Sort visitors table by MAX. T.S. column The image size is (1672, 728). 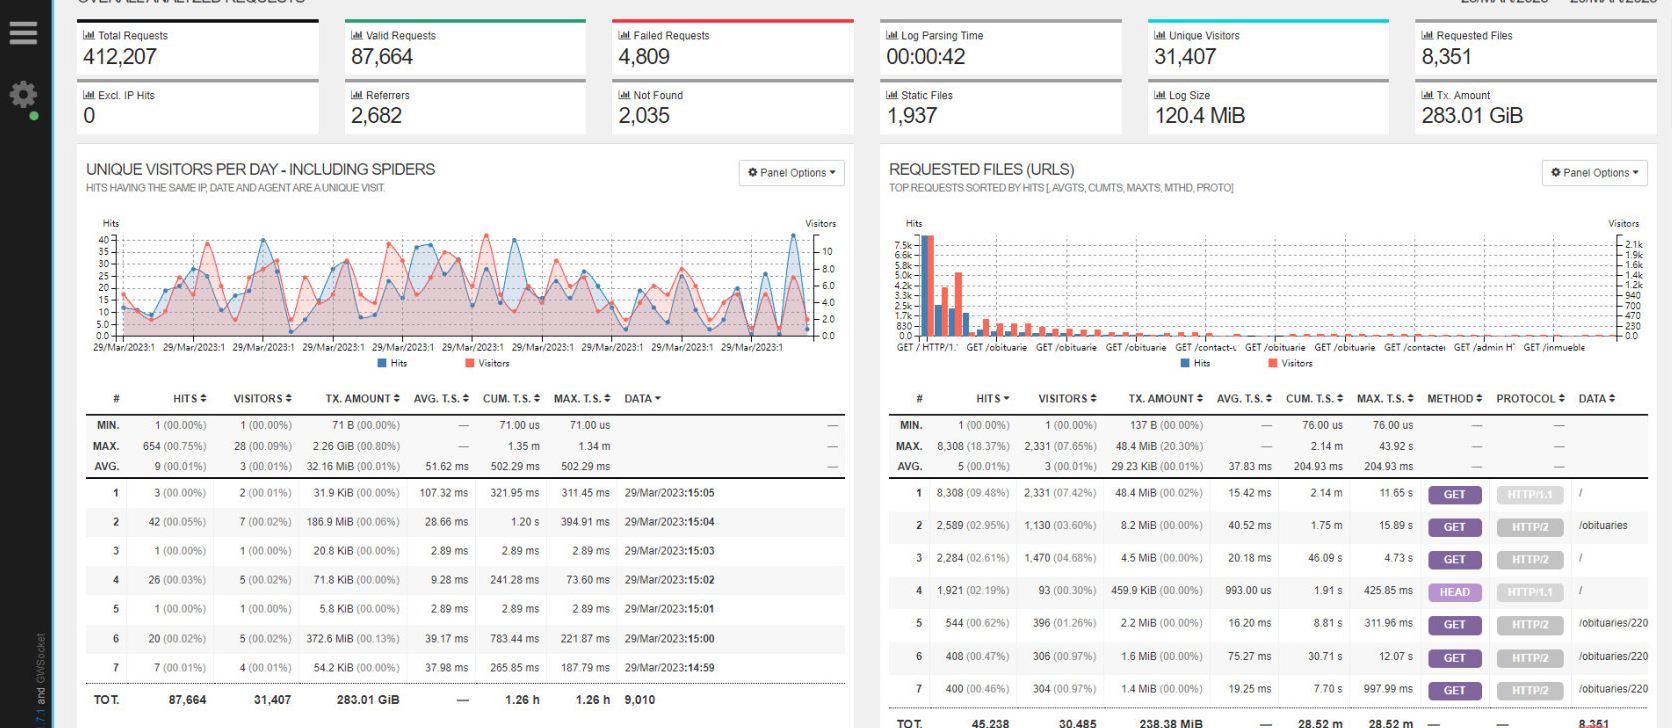[x=582, y=398]
